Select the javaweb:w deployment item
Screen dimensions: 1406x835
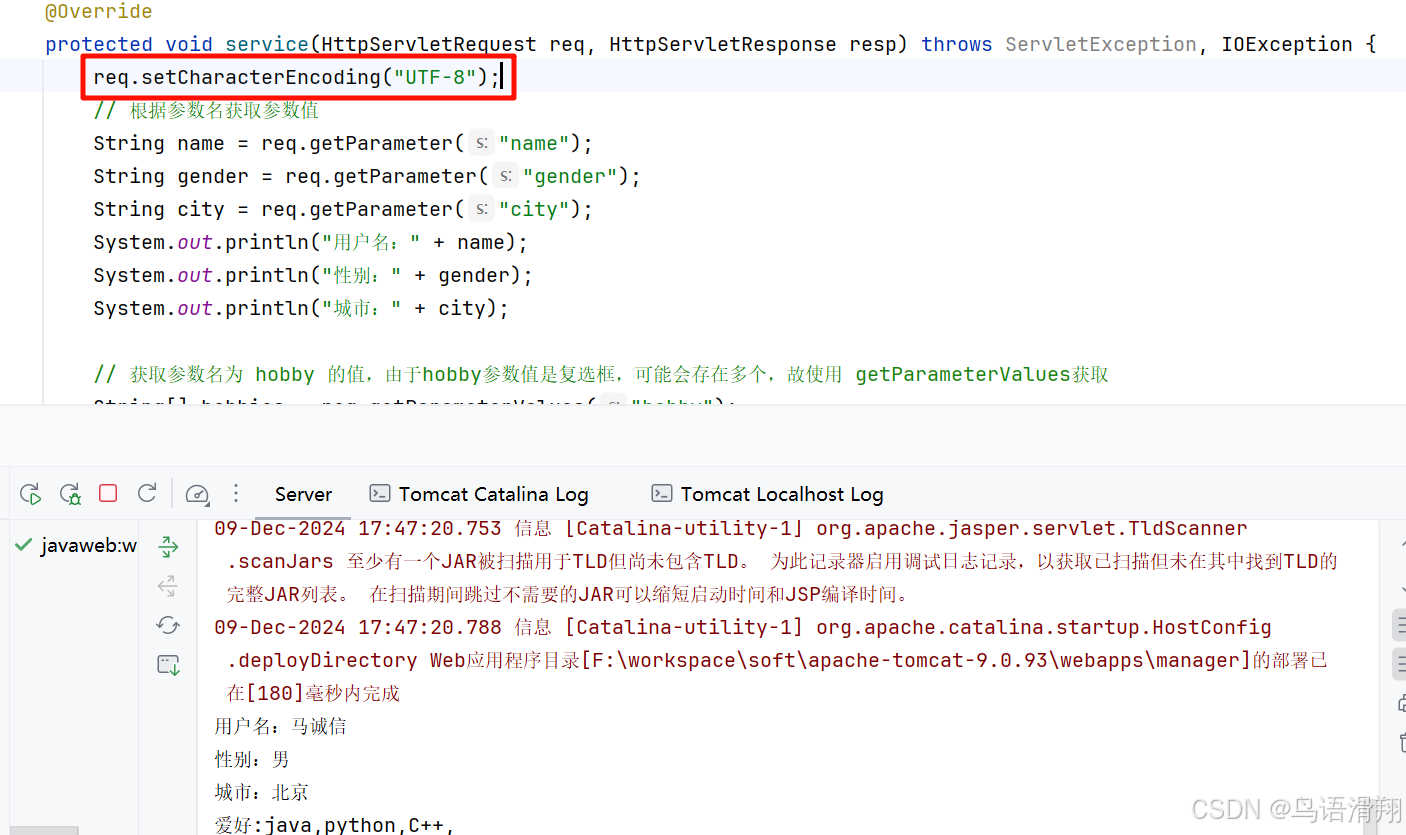[76, 546]
